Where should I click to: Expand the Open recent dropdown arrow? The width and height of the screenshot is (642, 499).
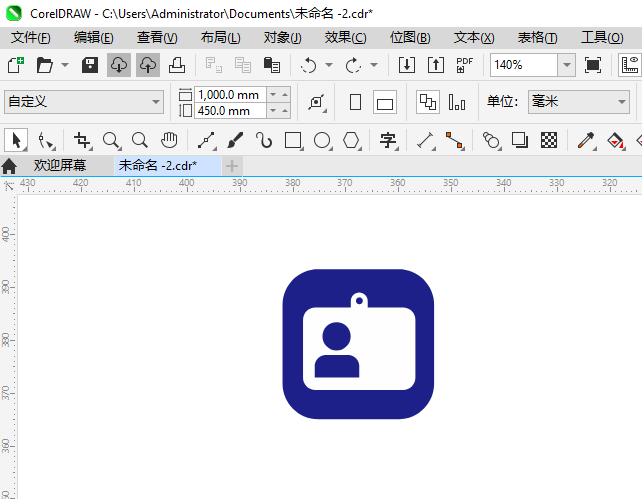tap(65, 65)
